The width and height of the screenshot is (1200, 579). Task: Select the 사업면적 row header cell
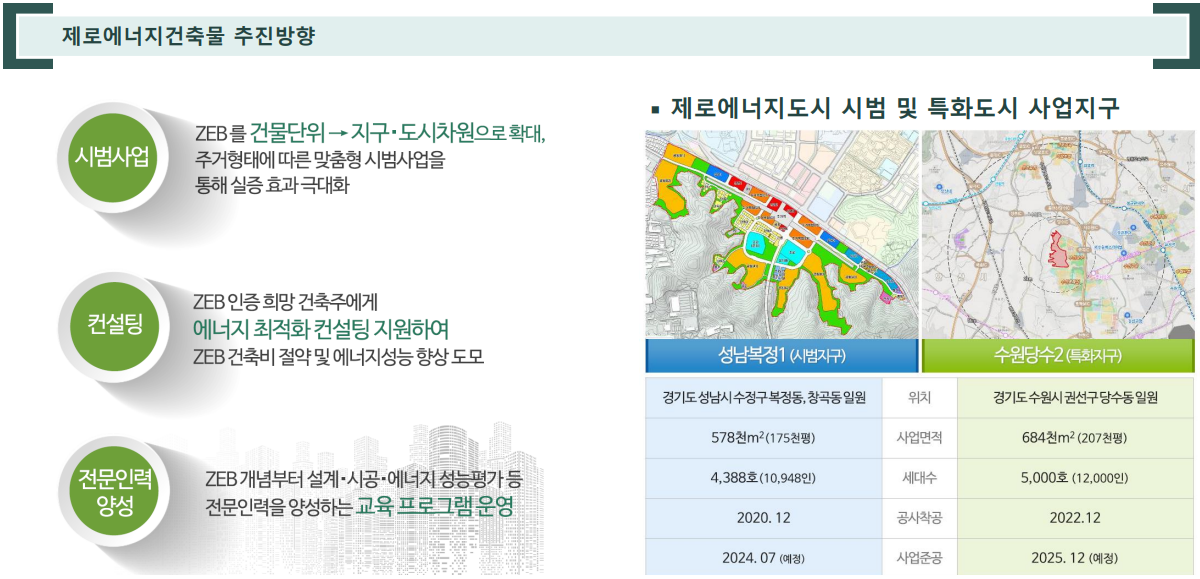[920, 438]
